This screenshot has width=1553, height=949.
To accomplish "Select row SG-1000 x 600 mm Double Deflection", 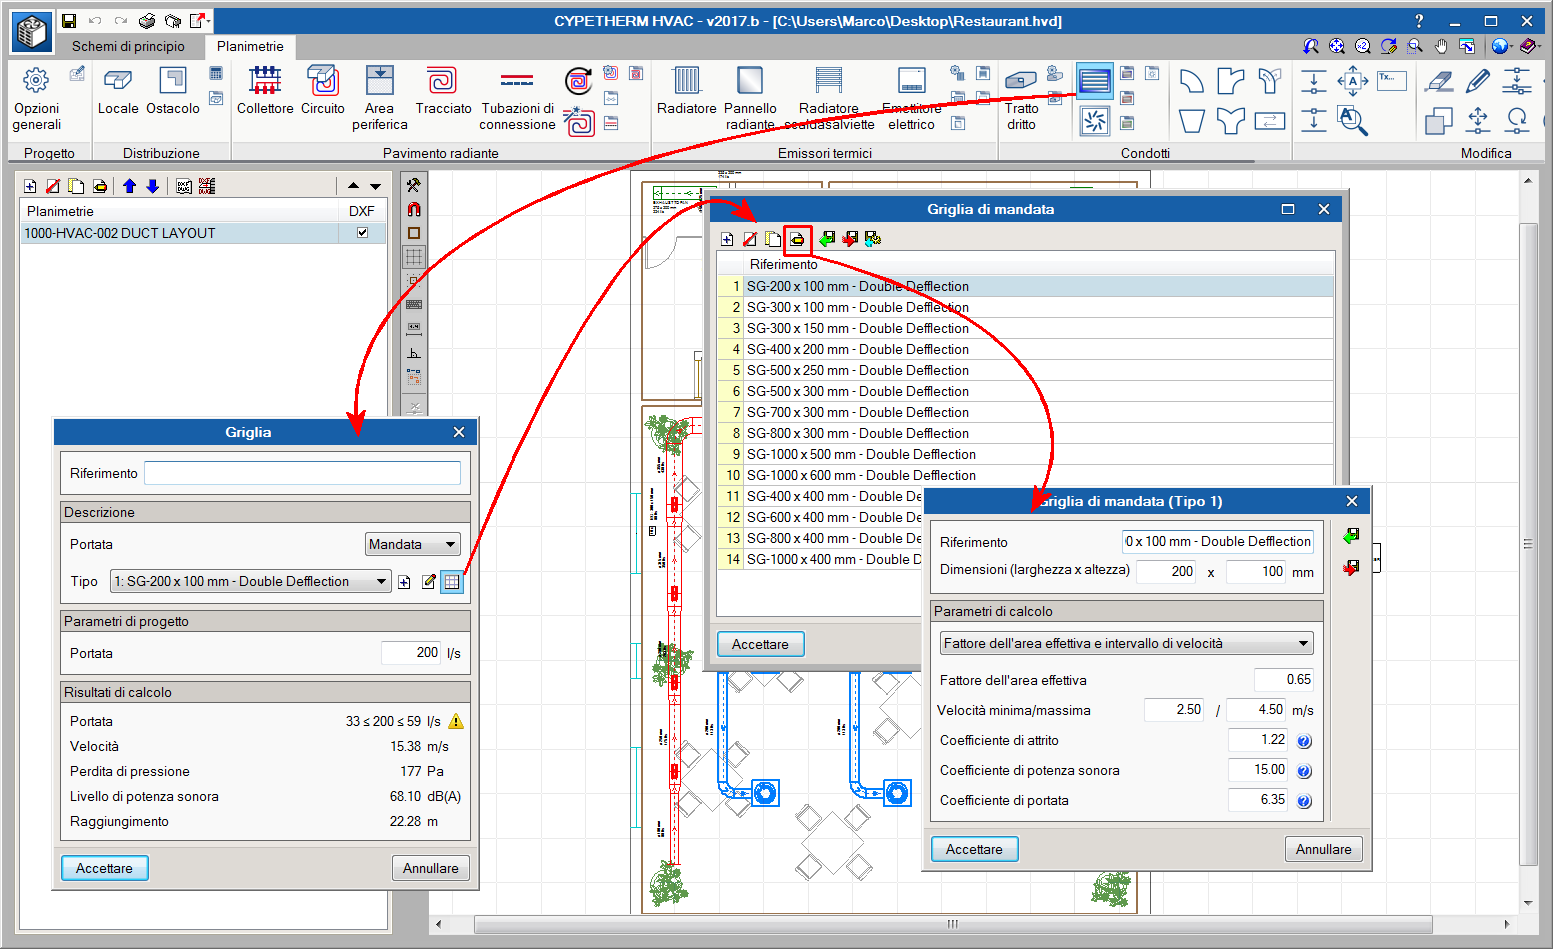I will 1025,475.
